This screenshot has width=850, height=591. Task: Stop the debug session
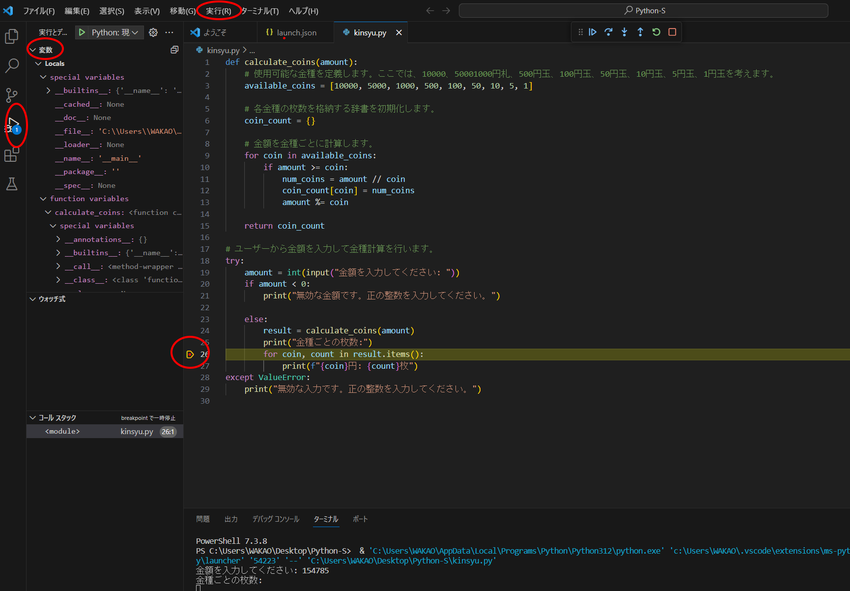click(672, 33)
